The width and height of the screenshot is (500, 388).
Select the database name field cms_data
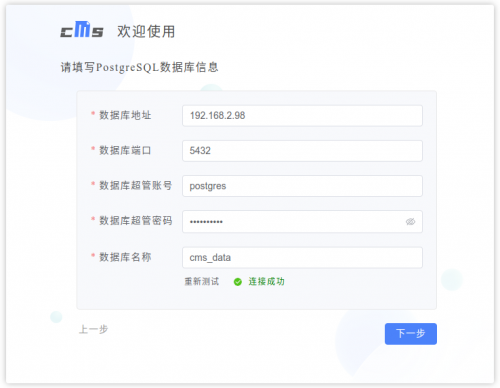click(302, 257)
